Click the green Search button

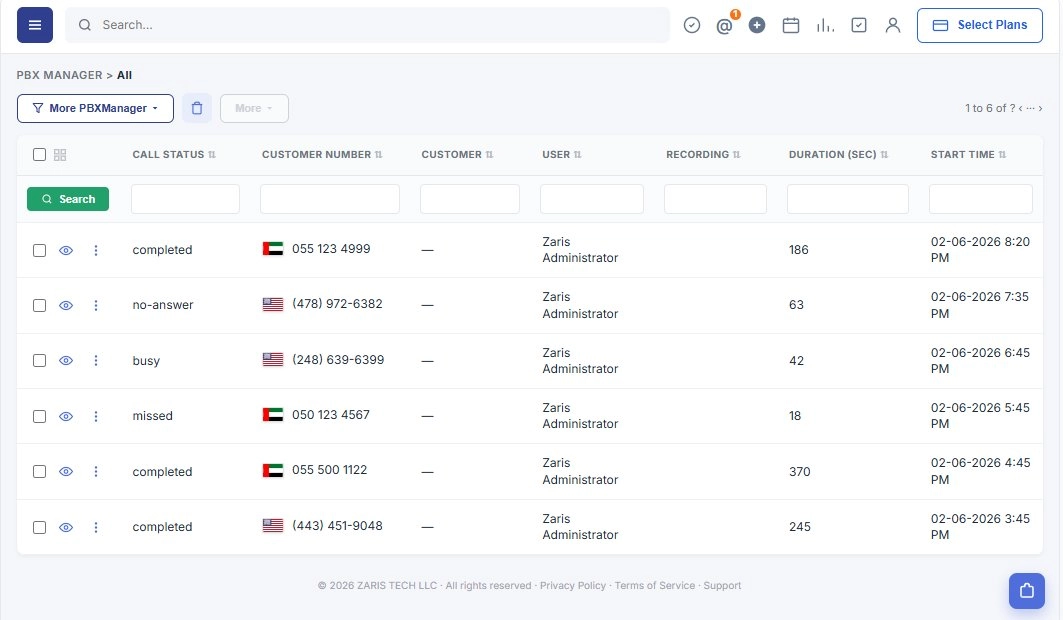[x=68, y=199]
